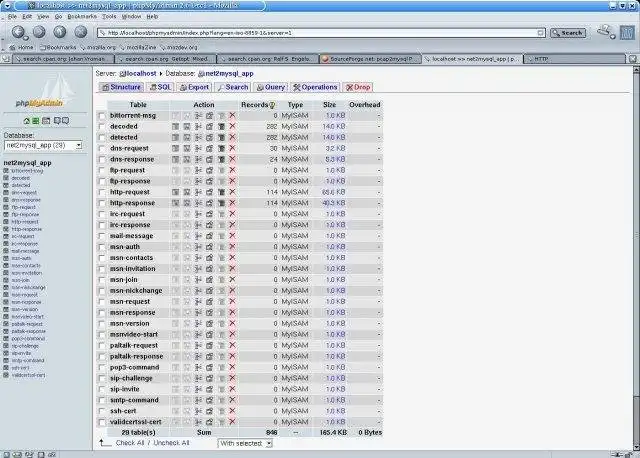Click the browser URL address field
The image size is (640, 458).
pos(321,33)
